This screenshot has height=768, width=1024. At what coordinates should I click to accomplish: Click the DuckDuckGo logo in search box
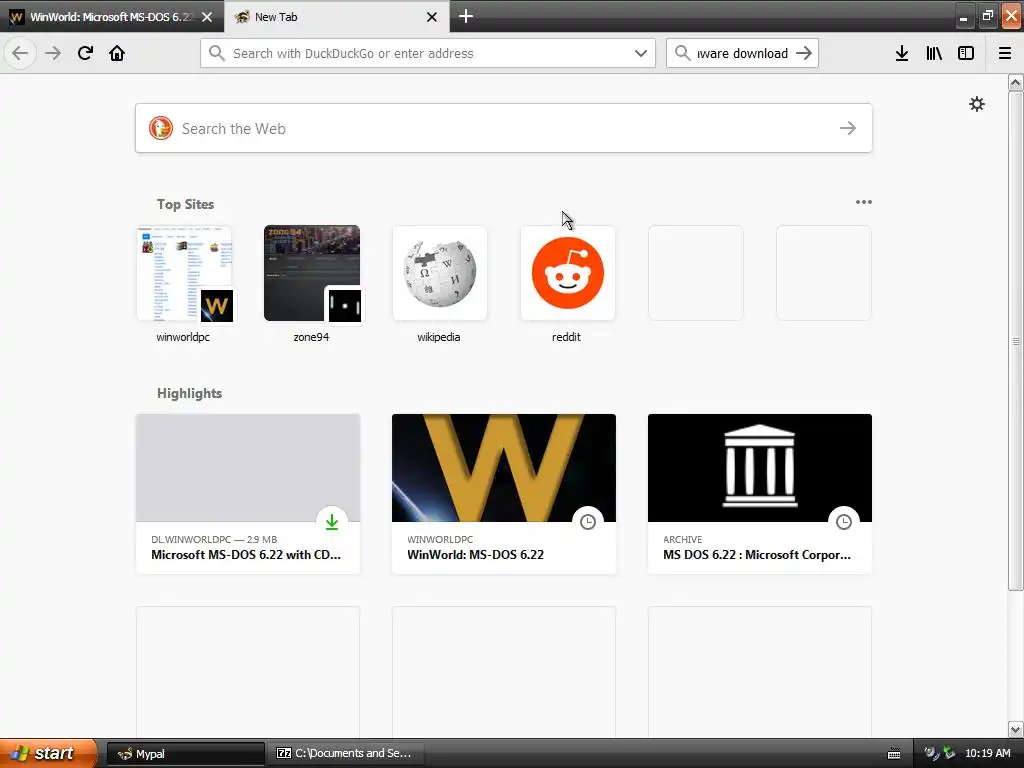coord(161,128)
